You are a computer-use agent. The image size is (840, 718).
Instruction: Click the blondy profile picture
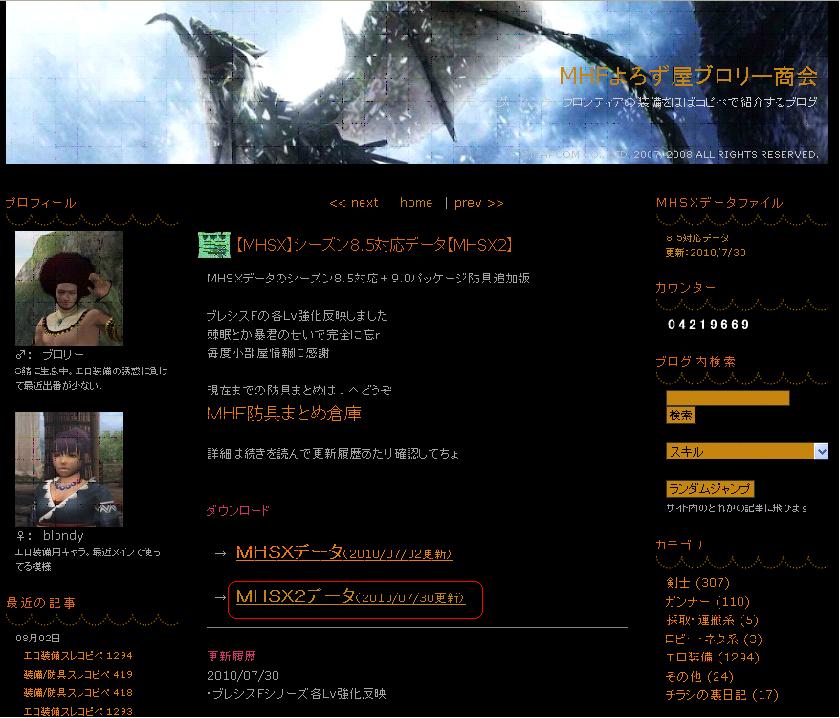pos(69,469)
